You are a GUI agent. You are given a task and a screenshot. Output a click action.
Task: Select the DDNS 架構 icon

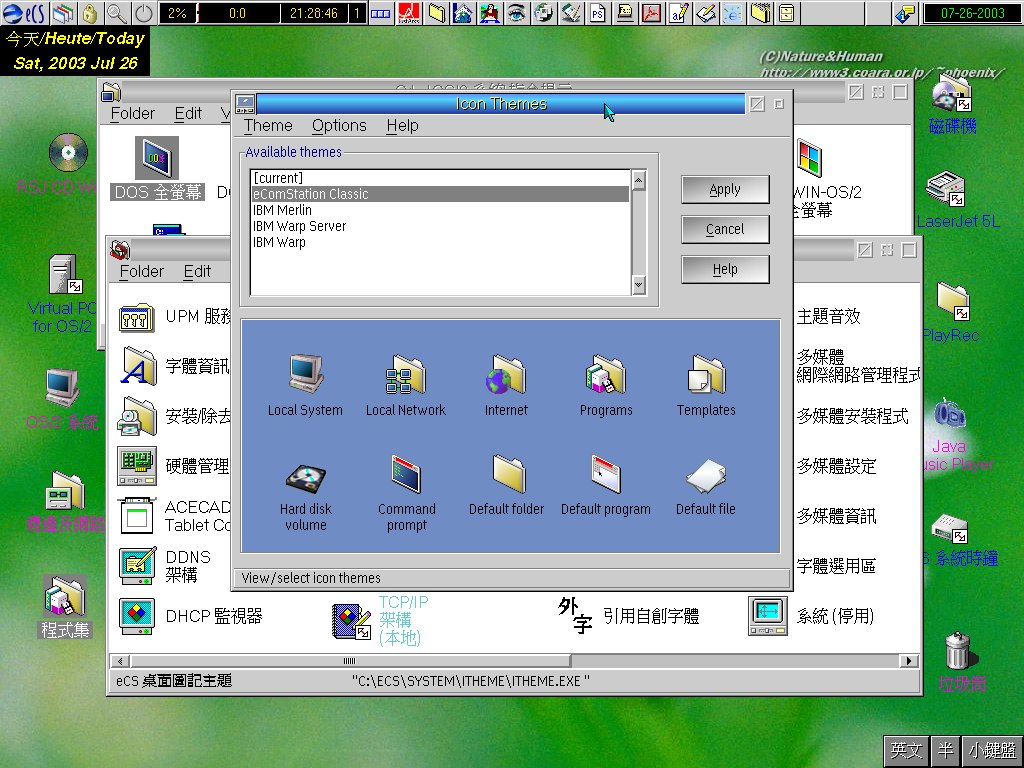(x=137, y=566)
